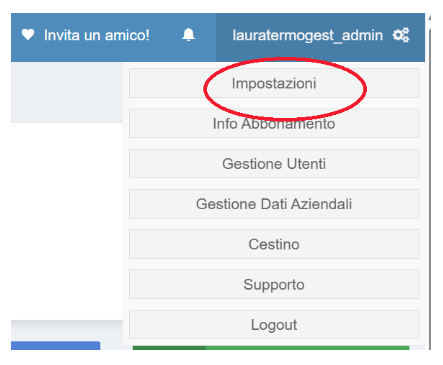Open notifications via the bell icon

[188, 35]
